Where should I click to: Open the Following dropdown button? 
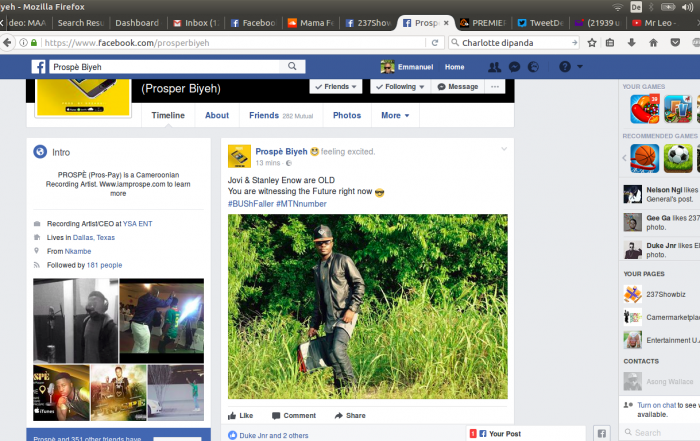pyautogui.click(x=398, y=87)
